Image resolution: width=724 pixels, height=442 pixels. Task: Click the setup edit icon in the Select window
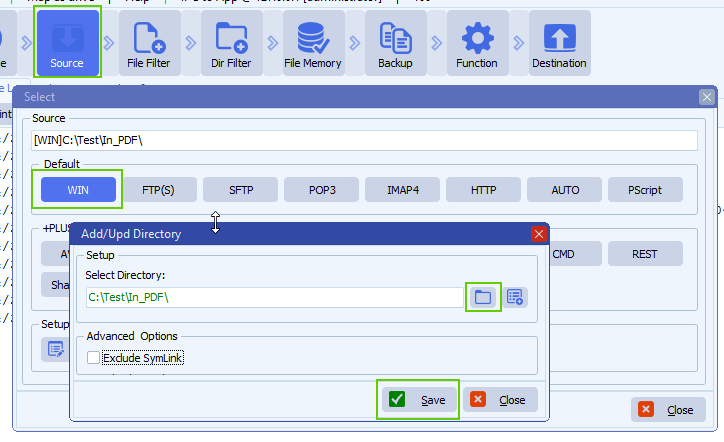click(x=55, y=349)
